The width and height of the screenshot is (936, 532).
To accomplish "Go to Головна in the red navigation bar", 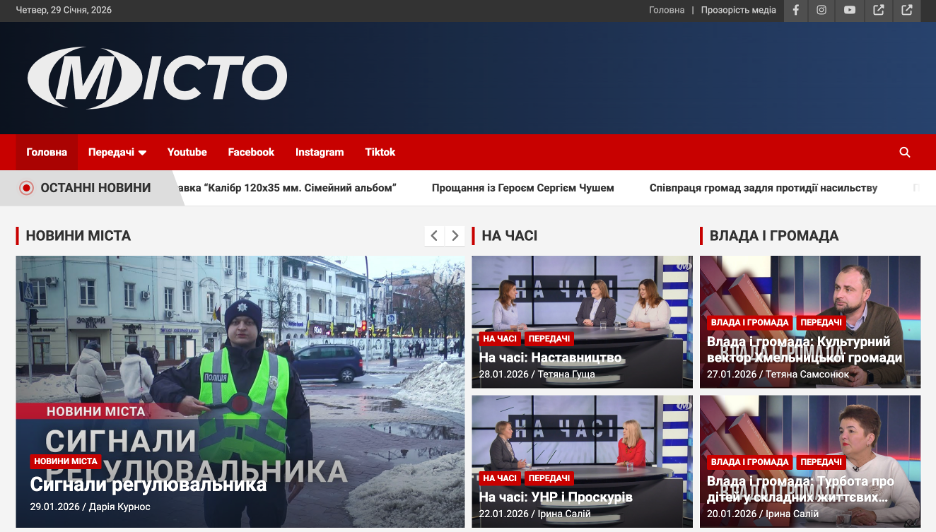I will click(47, 152).
